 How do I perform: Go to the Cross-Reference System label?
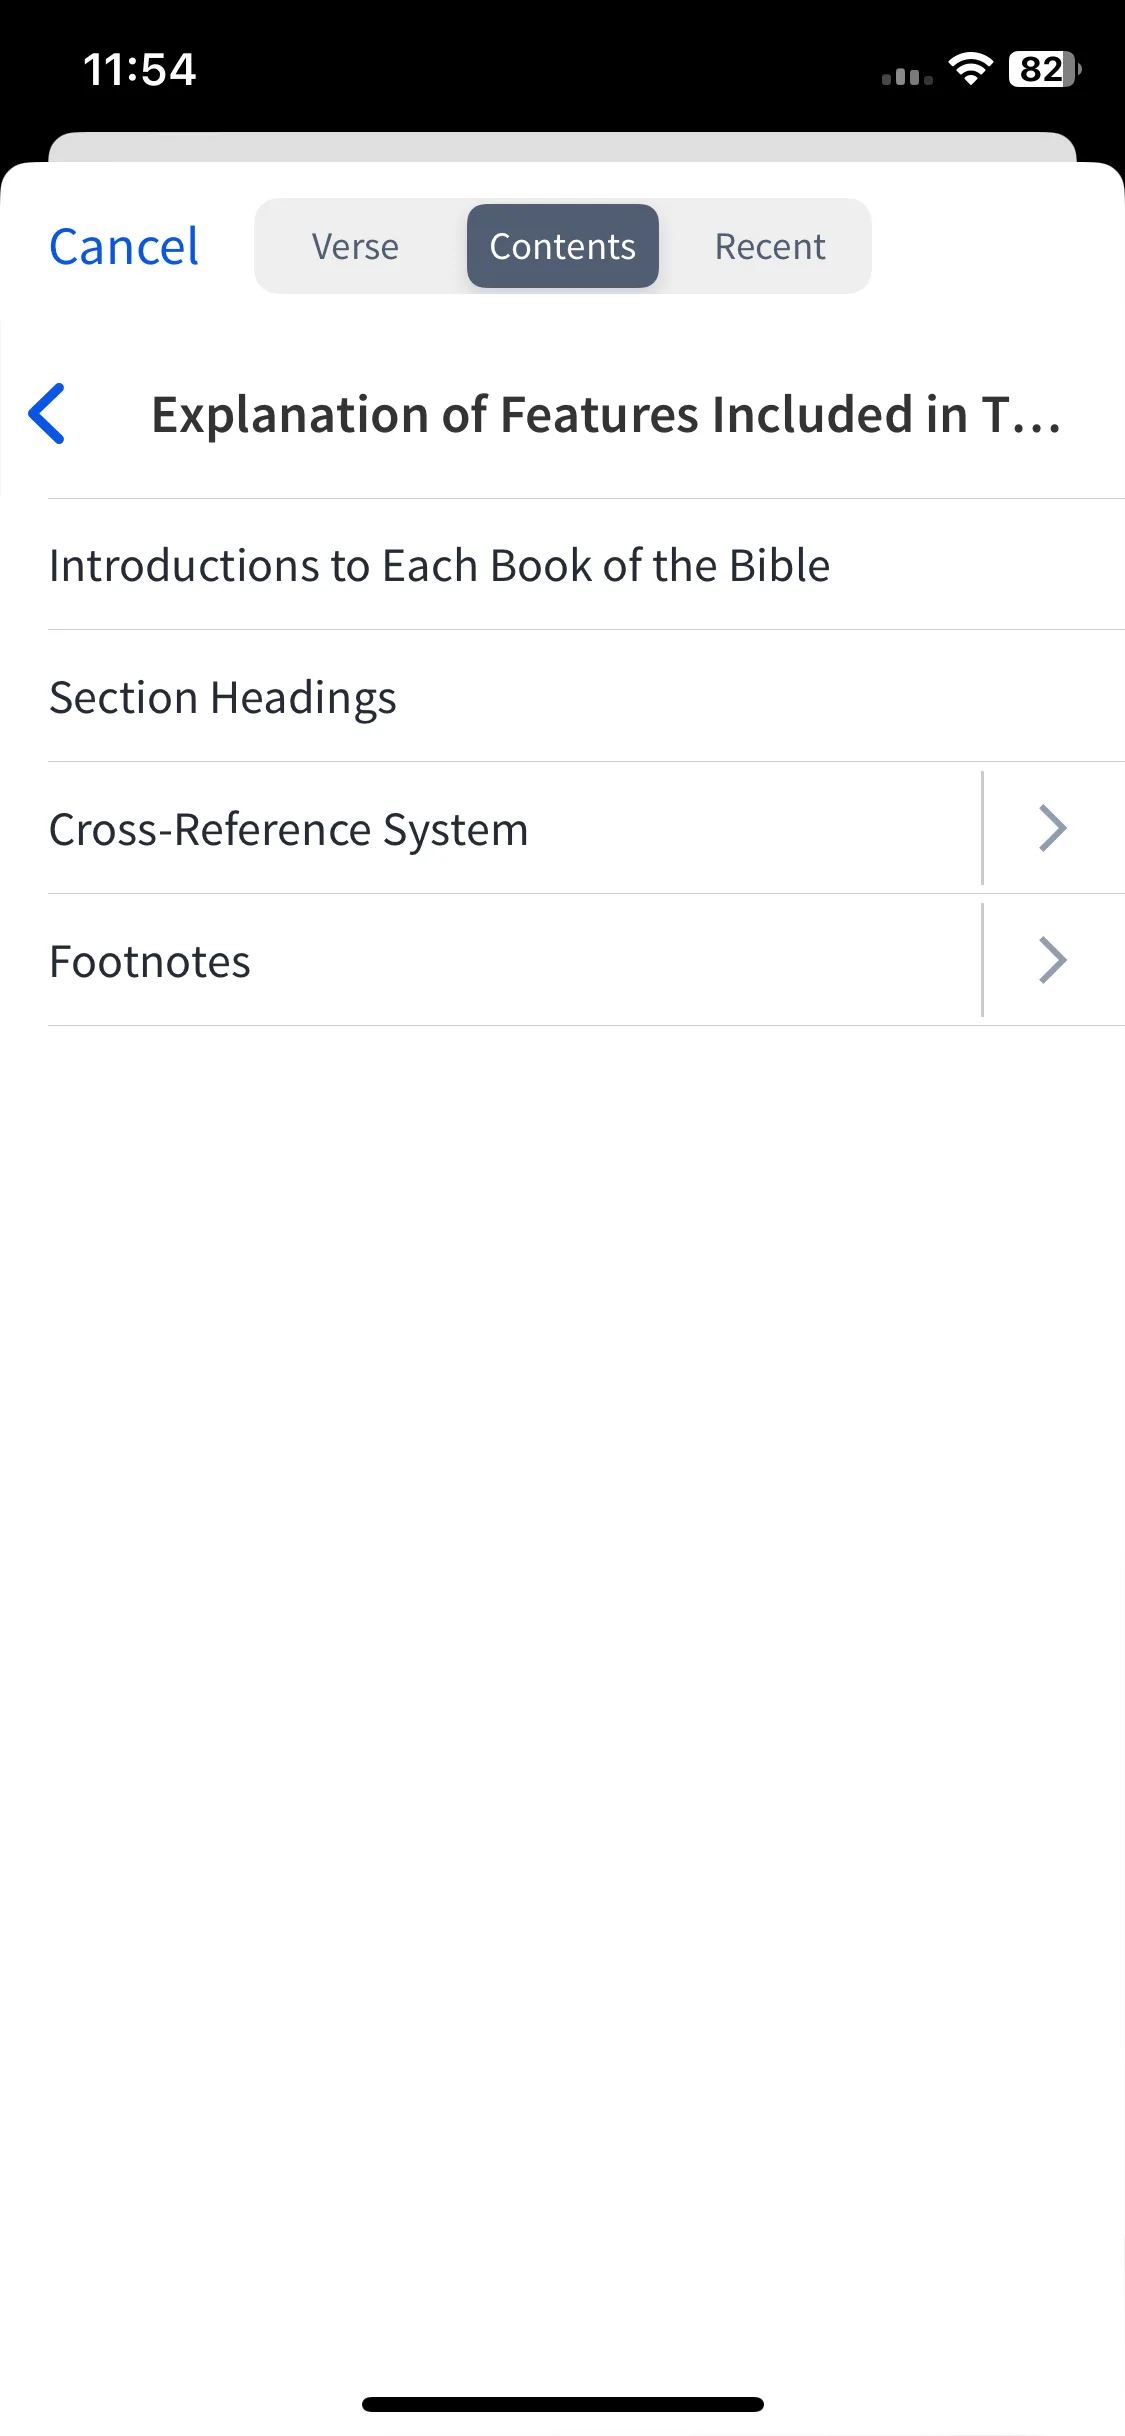[x=289, y=829]
